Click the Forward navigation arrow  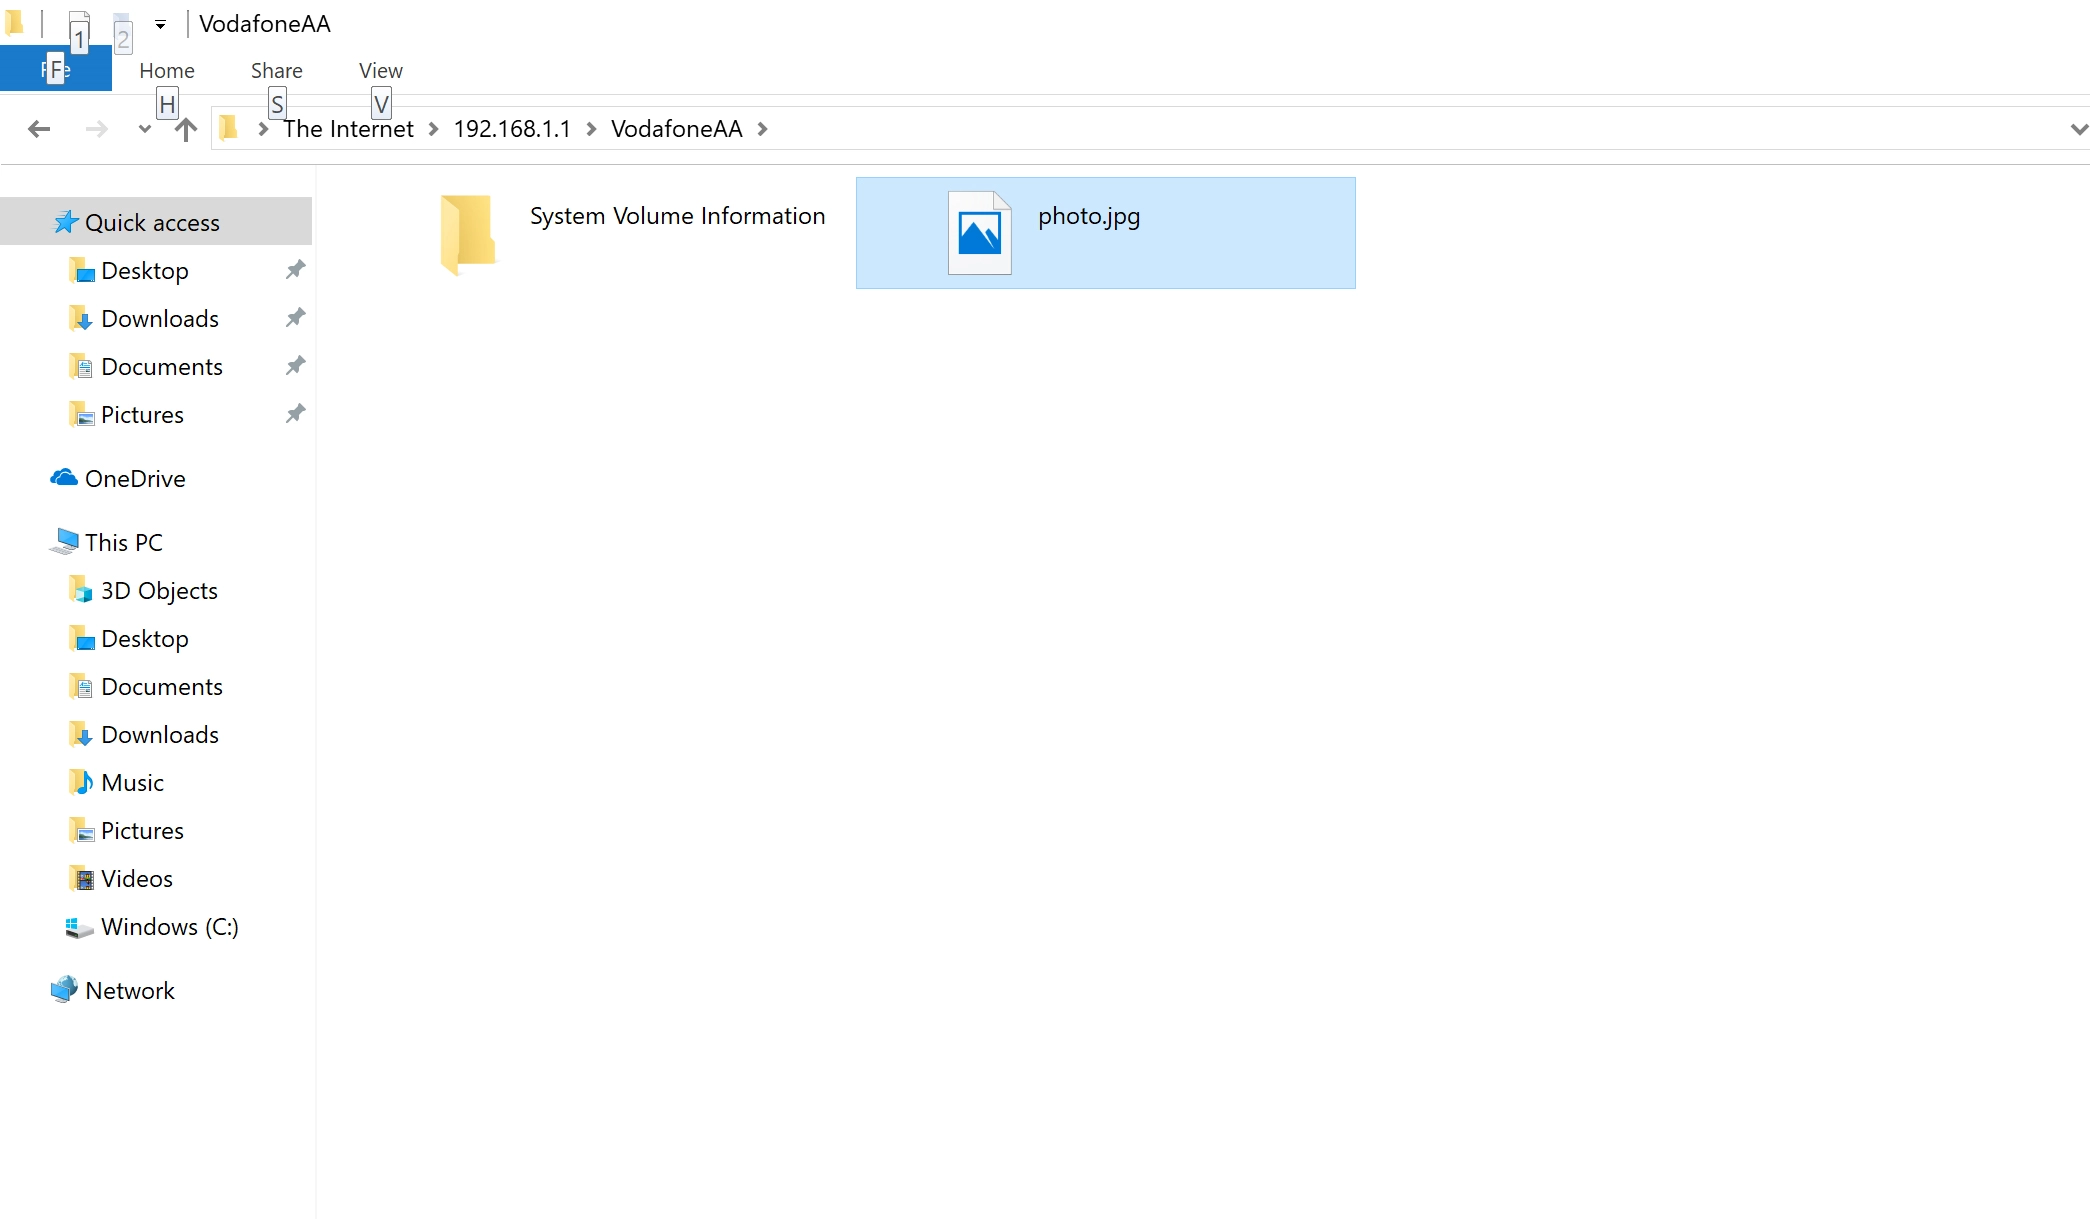(x=96, y=129)
